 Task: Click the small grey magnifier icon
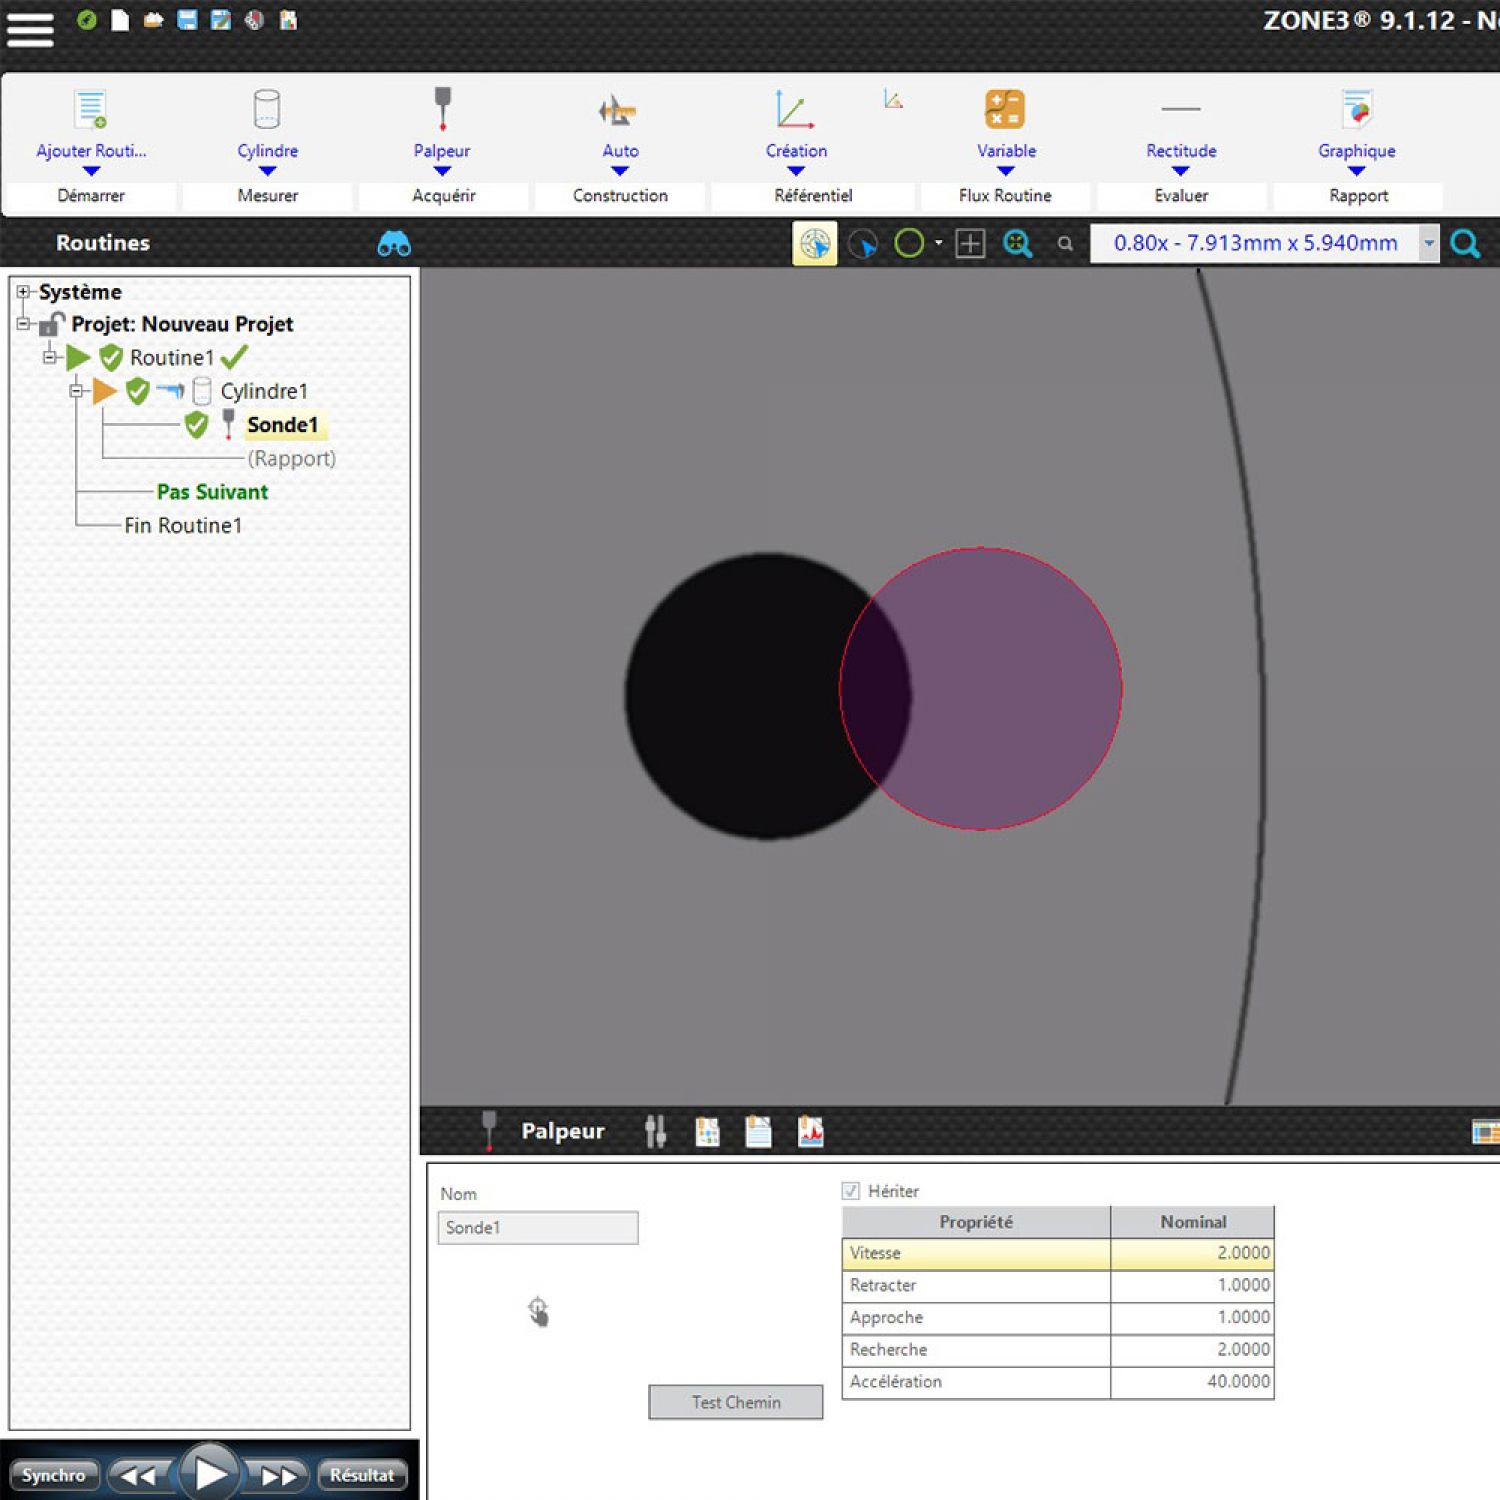pos(1065,243)
